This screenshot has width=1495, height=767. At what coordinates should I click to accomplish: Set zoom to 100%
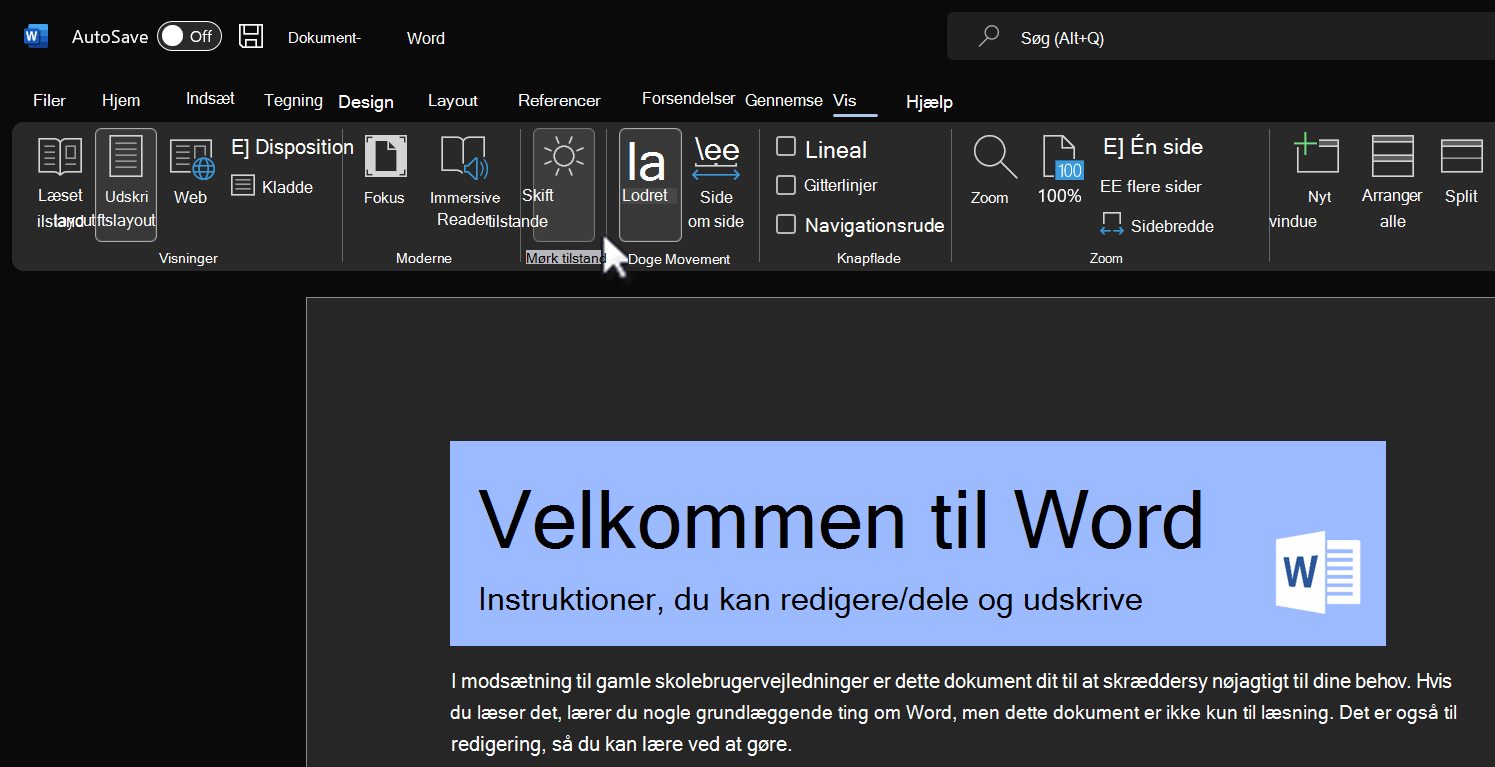[1060, 171]
